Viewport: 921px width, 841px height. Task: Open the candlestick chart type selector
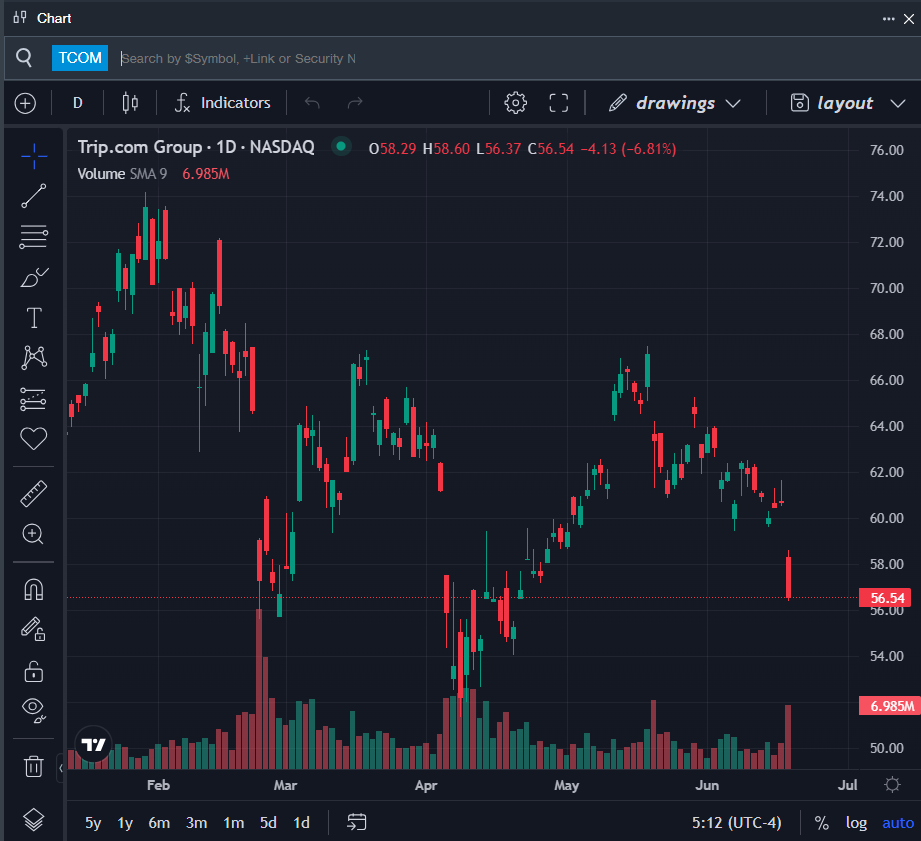pos(130,103)
